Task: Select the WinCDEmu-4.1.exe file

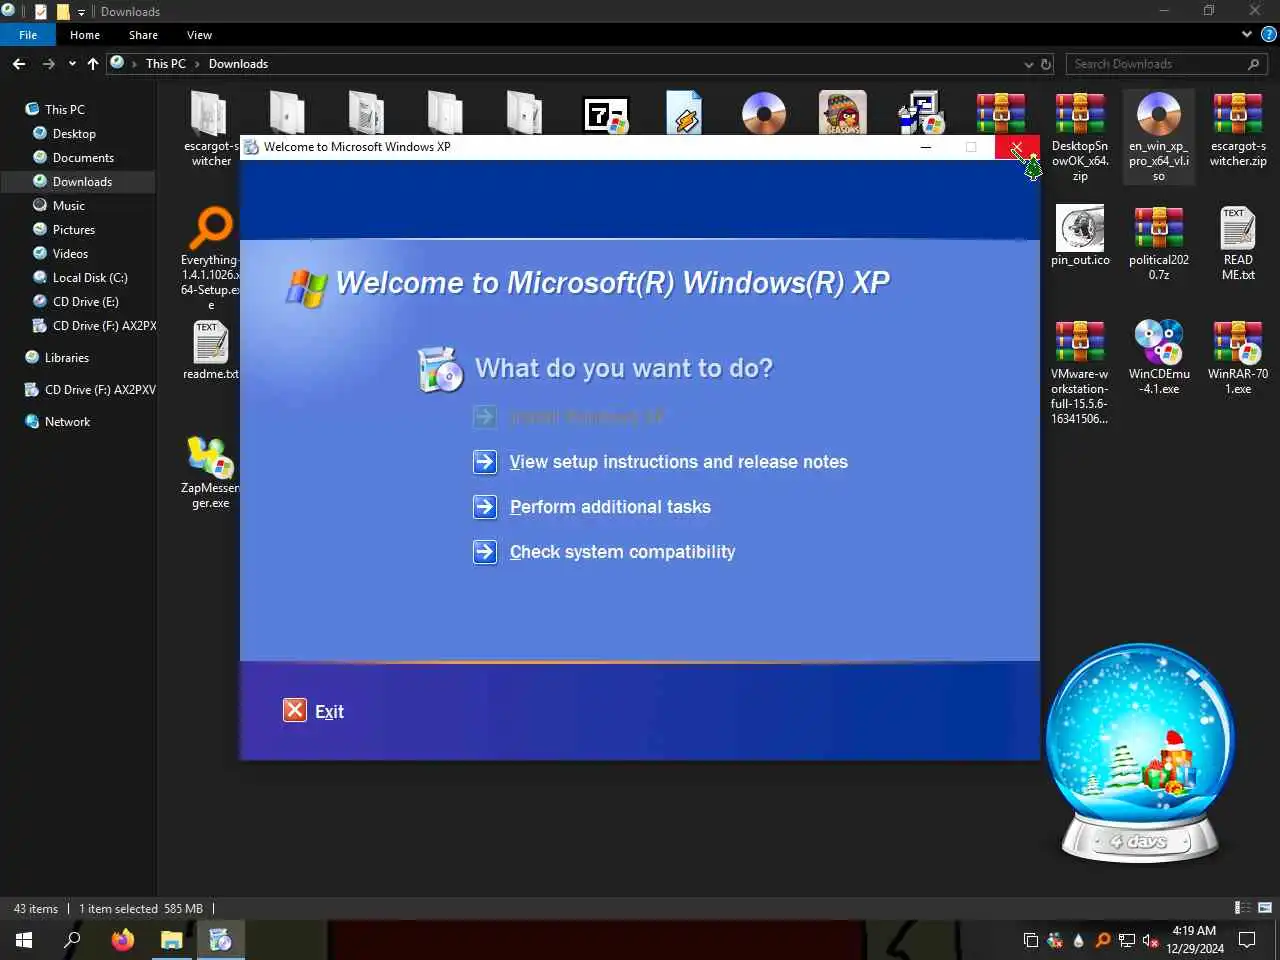Action: click(x=1159, y=357)
